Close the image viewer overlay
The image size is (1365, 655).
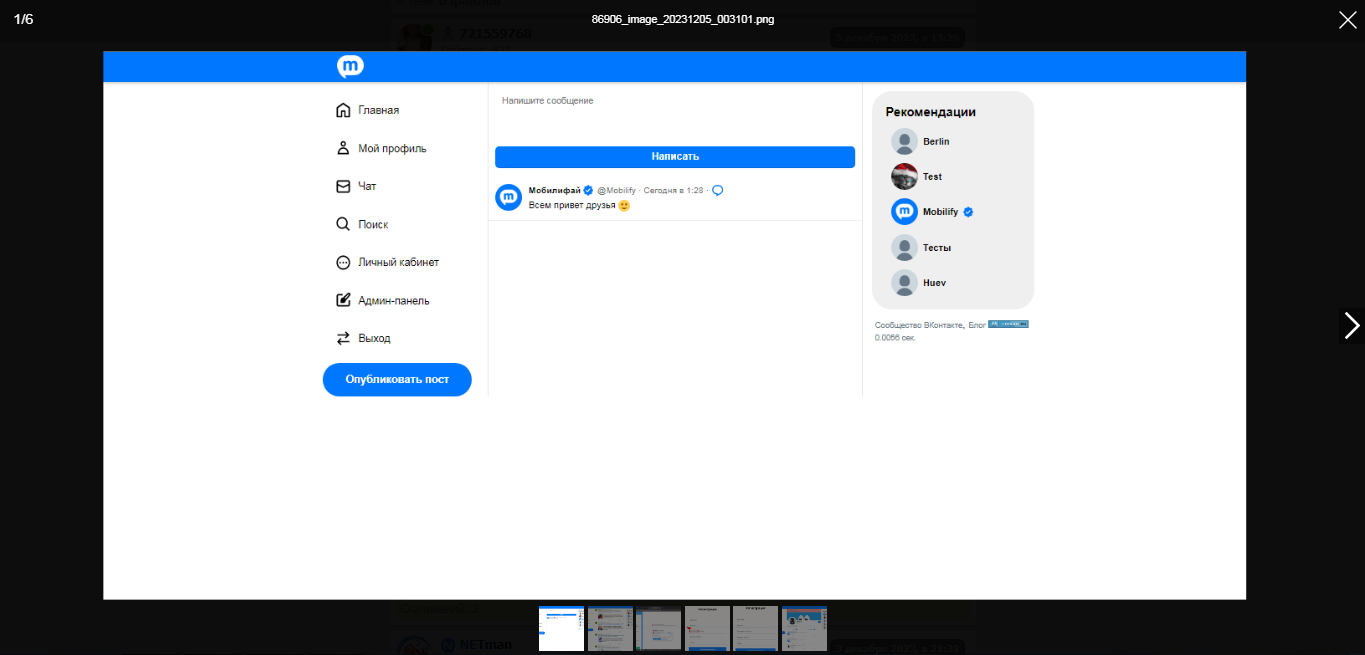[1347, 20]
